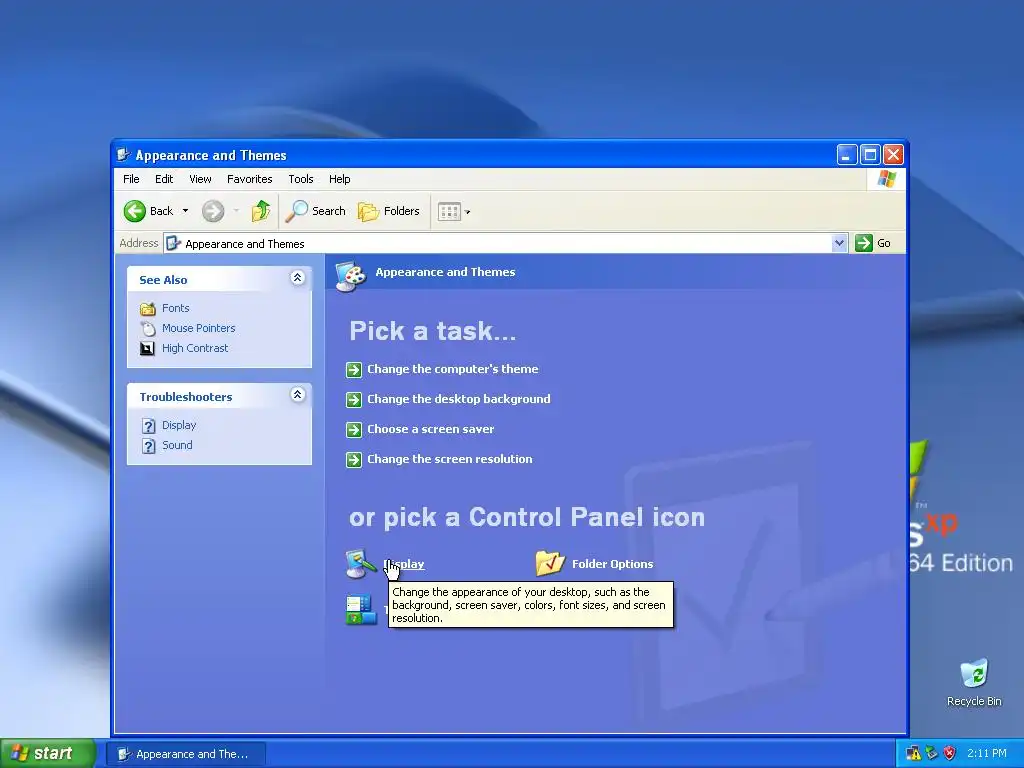1024x768 pixels.
Task: Open the File menu
Action: pyautogui.click(x=131, y=179)
